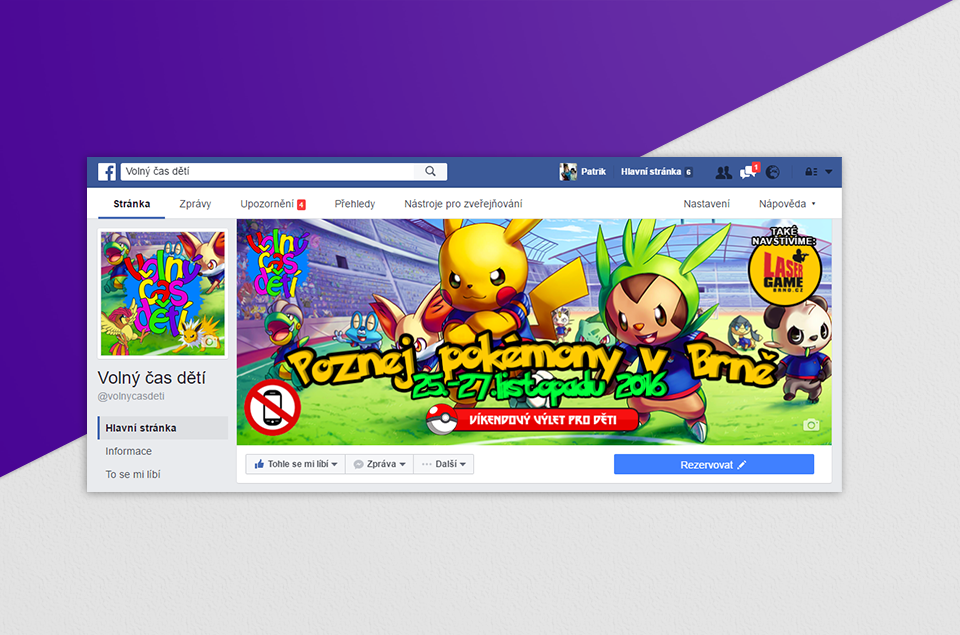Open Informace in left sidebar
Screen dimensions: 960x635
(129, 451)
